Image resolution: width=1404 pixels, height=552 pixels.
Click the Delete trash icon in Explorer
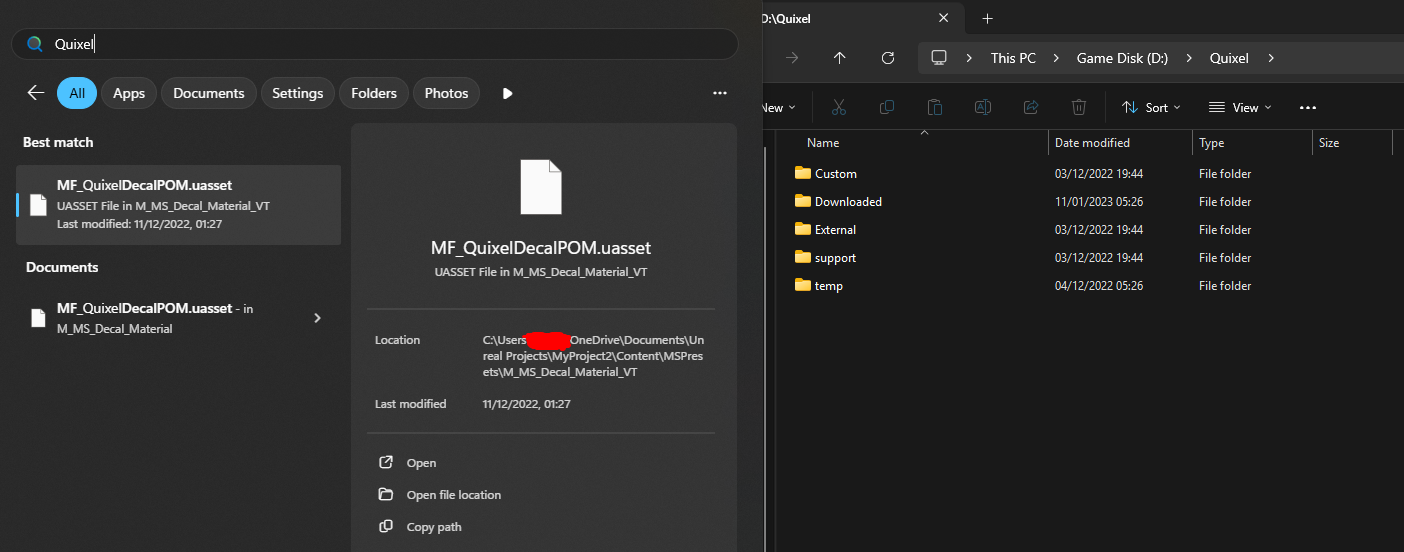pos(1079,107)
